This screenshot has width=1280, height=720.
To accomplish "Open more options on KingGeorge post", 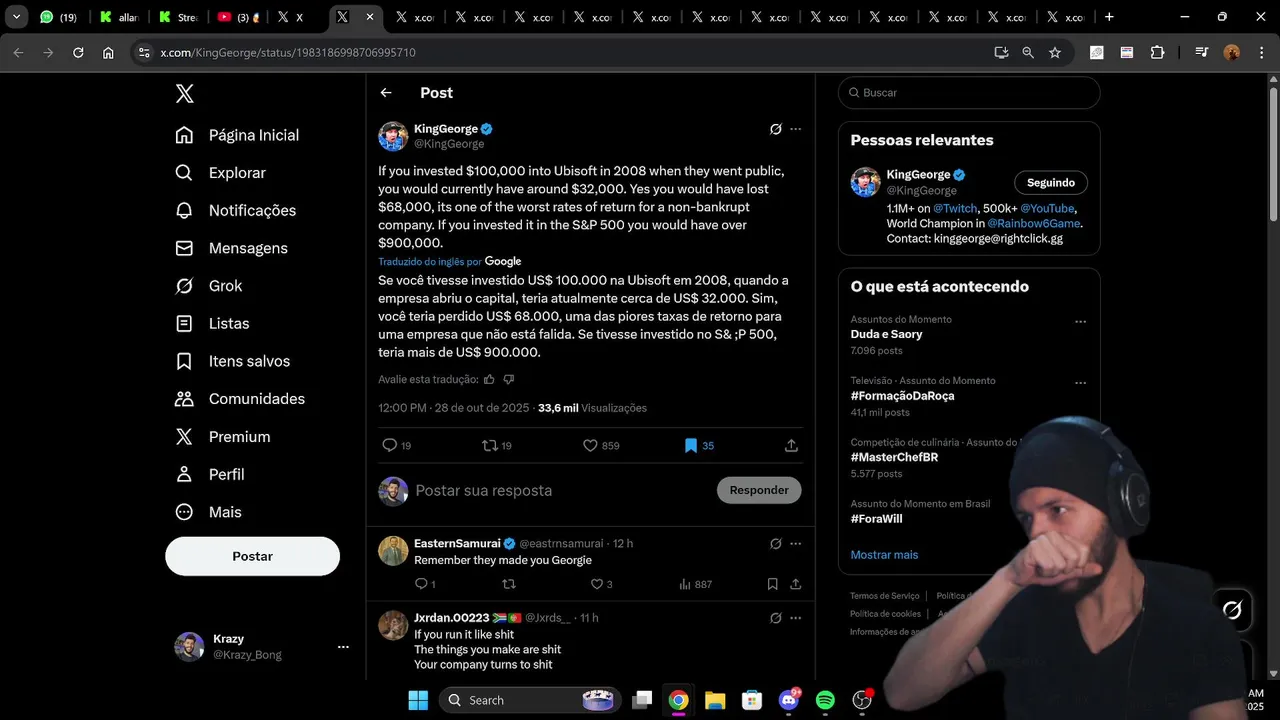I will tap(796, 129).
